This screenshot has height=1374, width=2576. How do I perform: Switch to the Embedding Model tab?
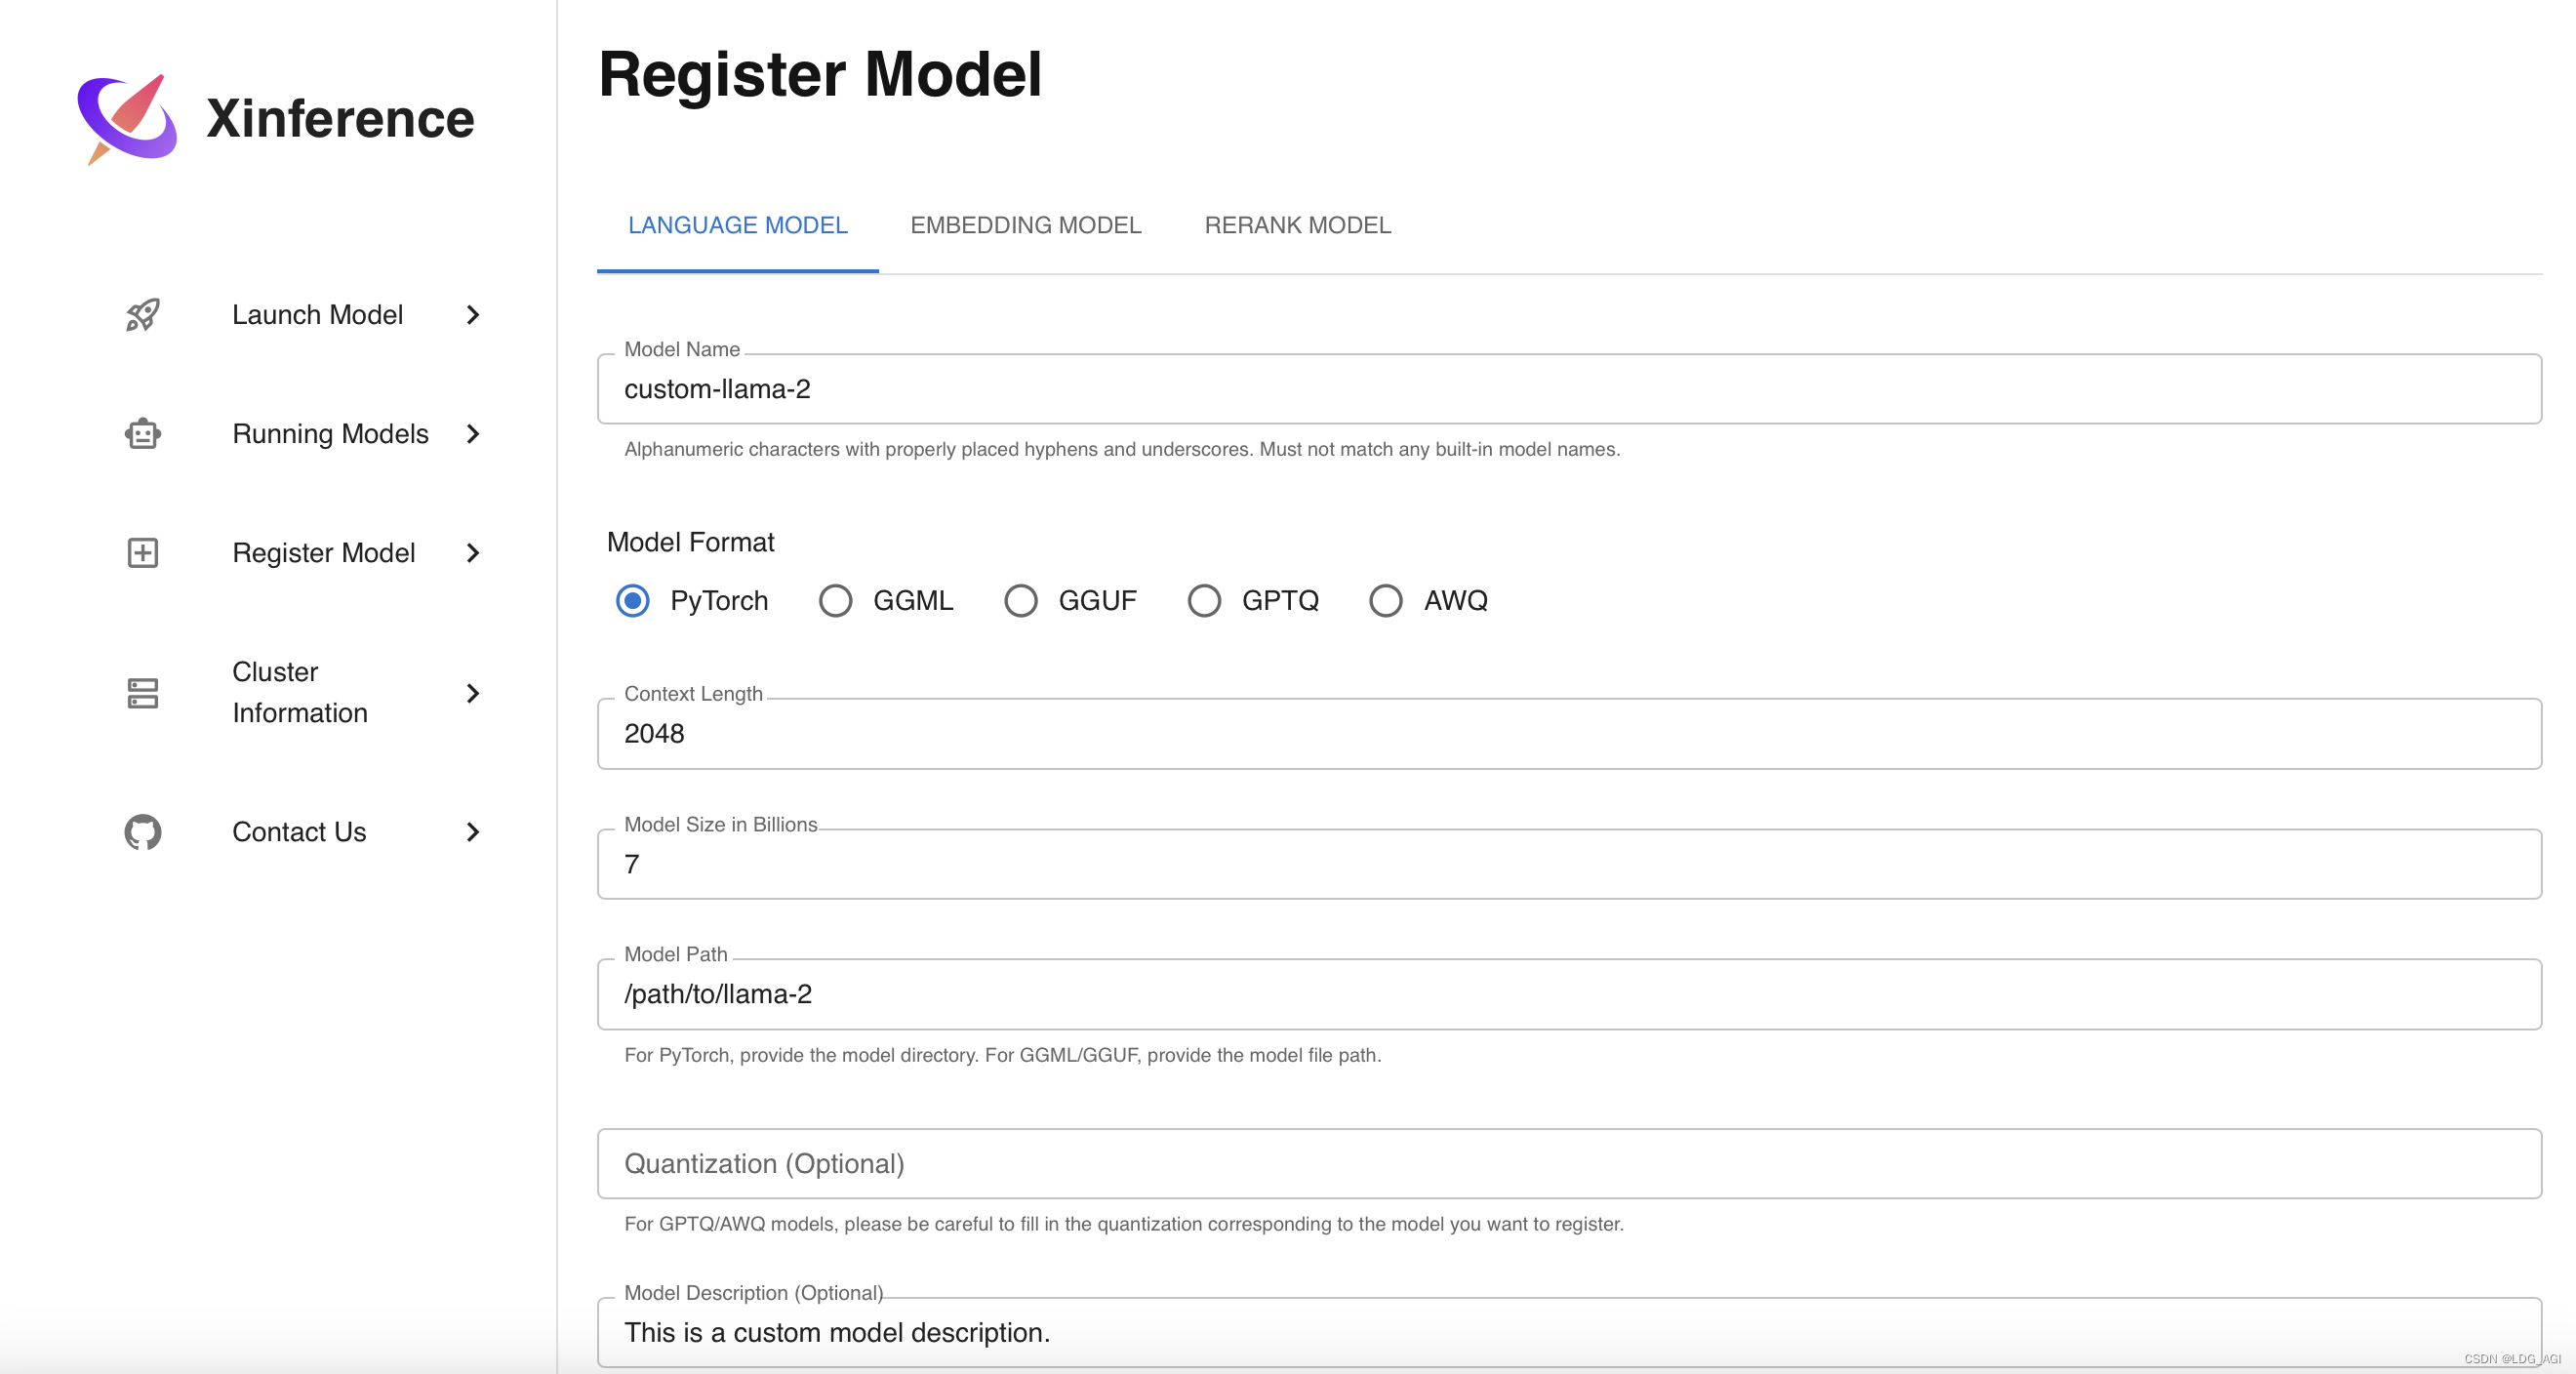1025,225
